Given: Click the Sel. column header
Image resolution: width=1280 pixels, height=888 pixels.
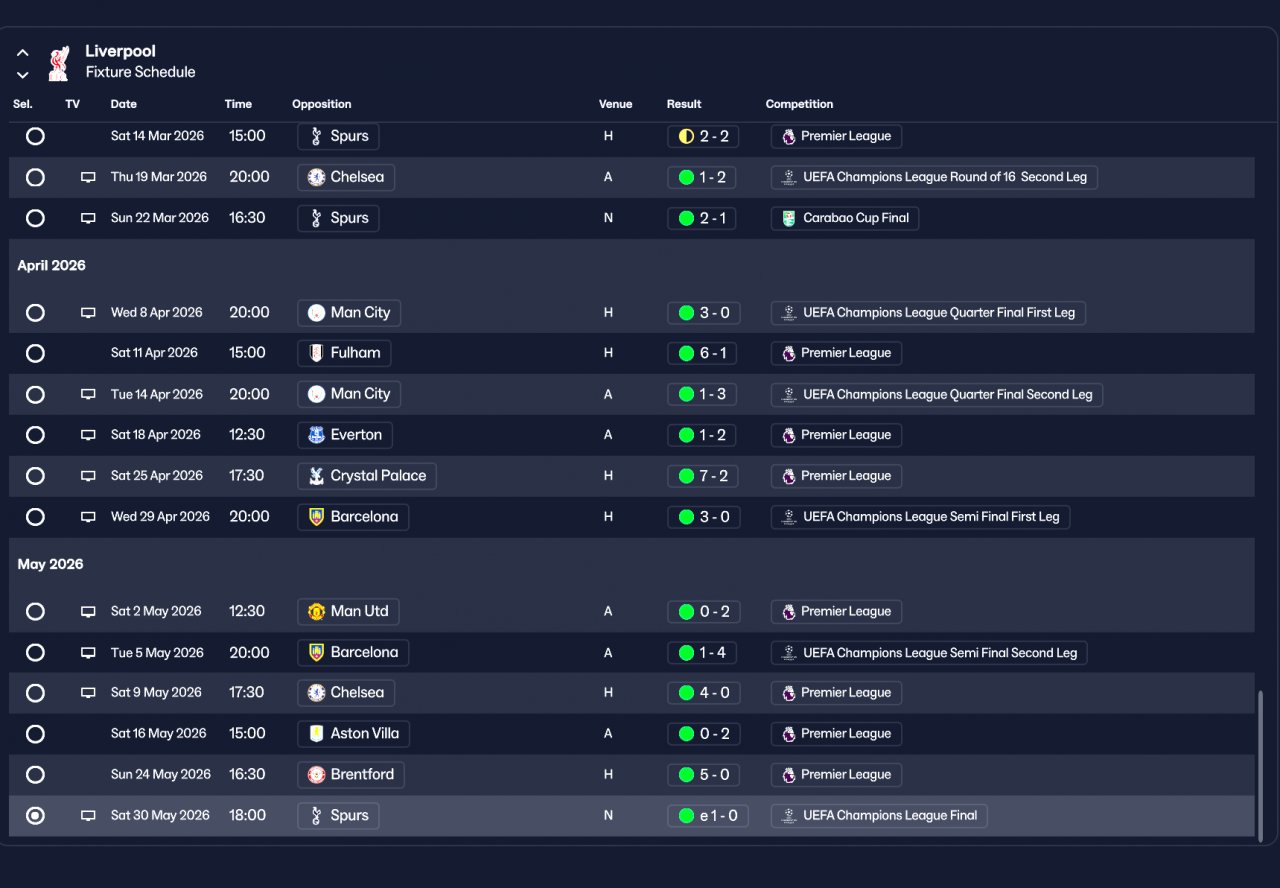Looking at the screenshot, I should [23, 104].
